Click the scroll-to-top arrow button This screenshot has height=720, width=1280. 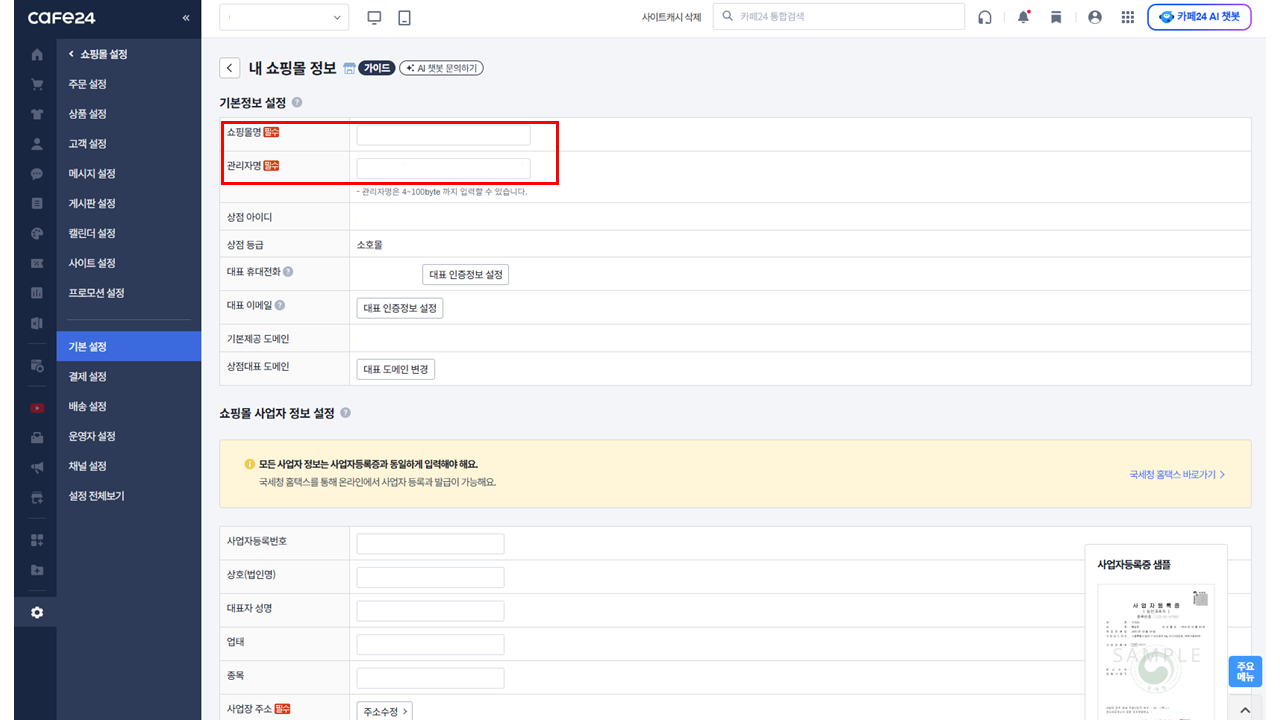point(1245,708)
